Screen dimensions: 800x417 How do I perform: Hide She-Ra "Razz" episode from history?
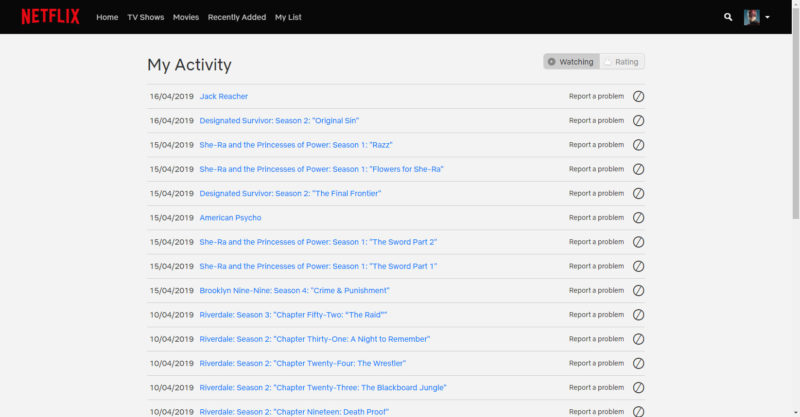point(638,145)
